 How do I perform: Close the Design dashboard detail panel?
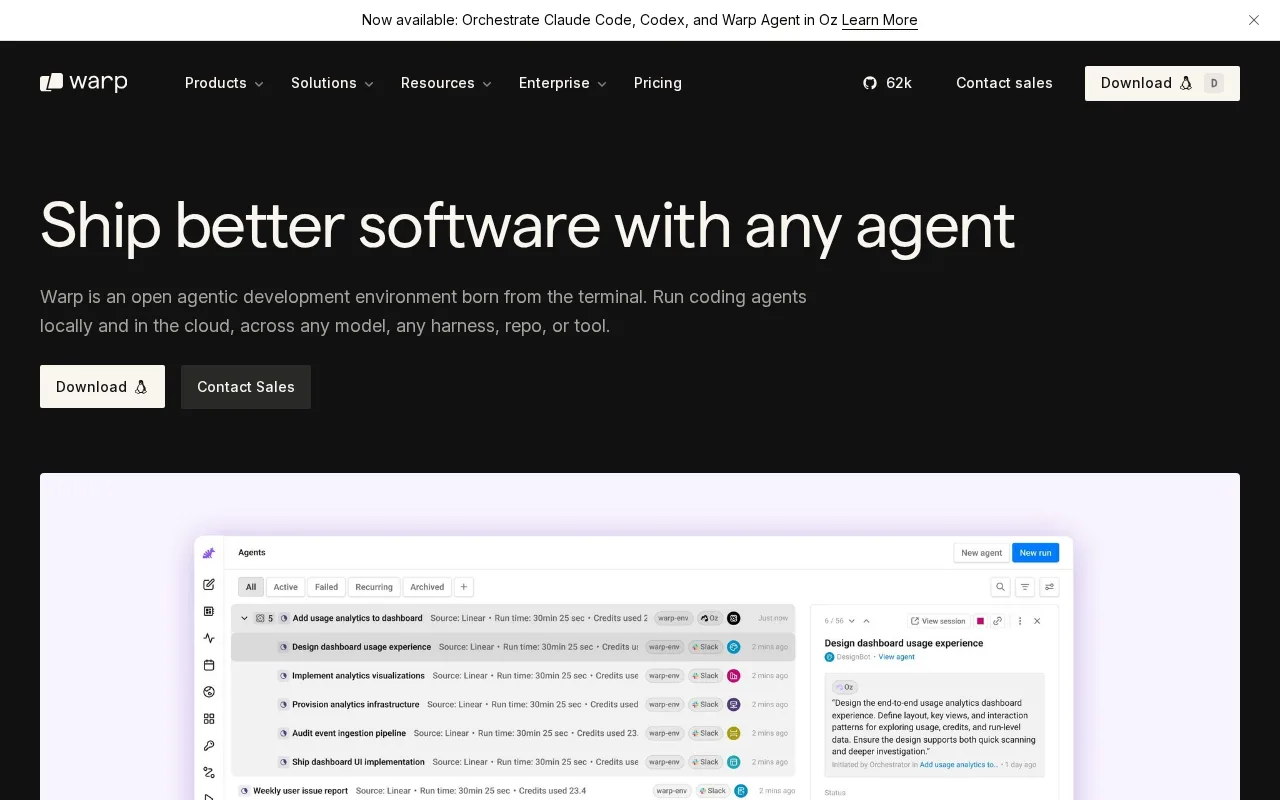point(1037,621)
